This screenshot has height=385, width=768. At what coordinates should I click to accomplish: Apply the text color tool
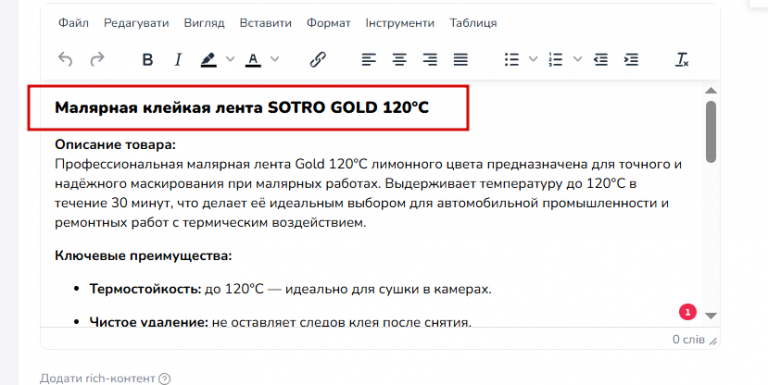click(253, 60)
